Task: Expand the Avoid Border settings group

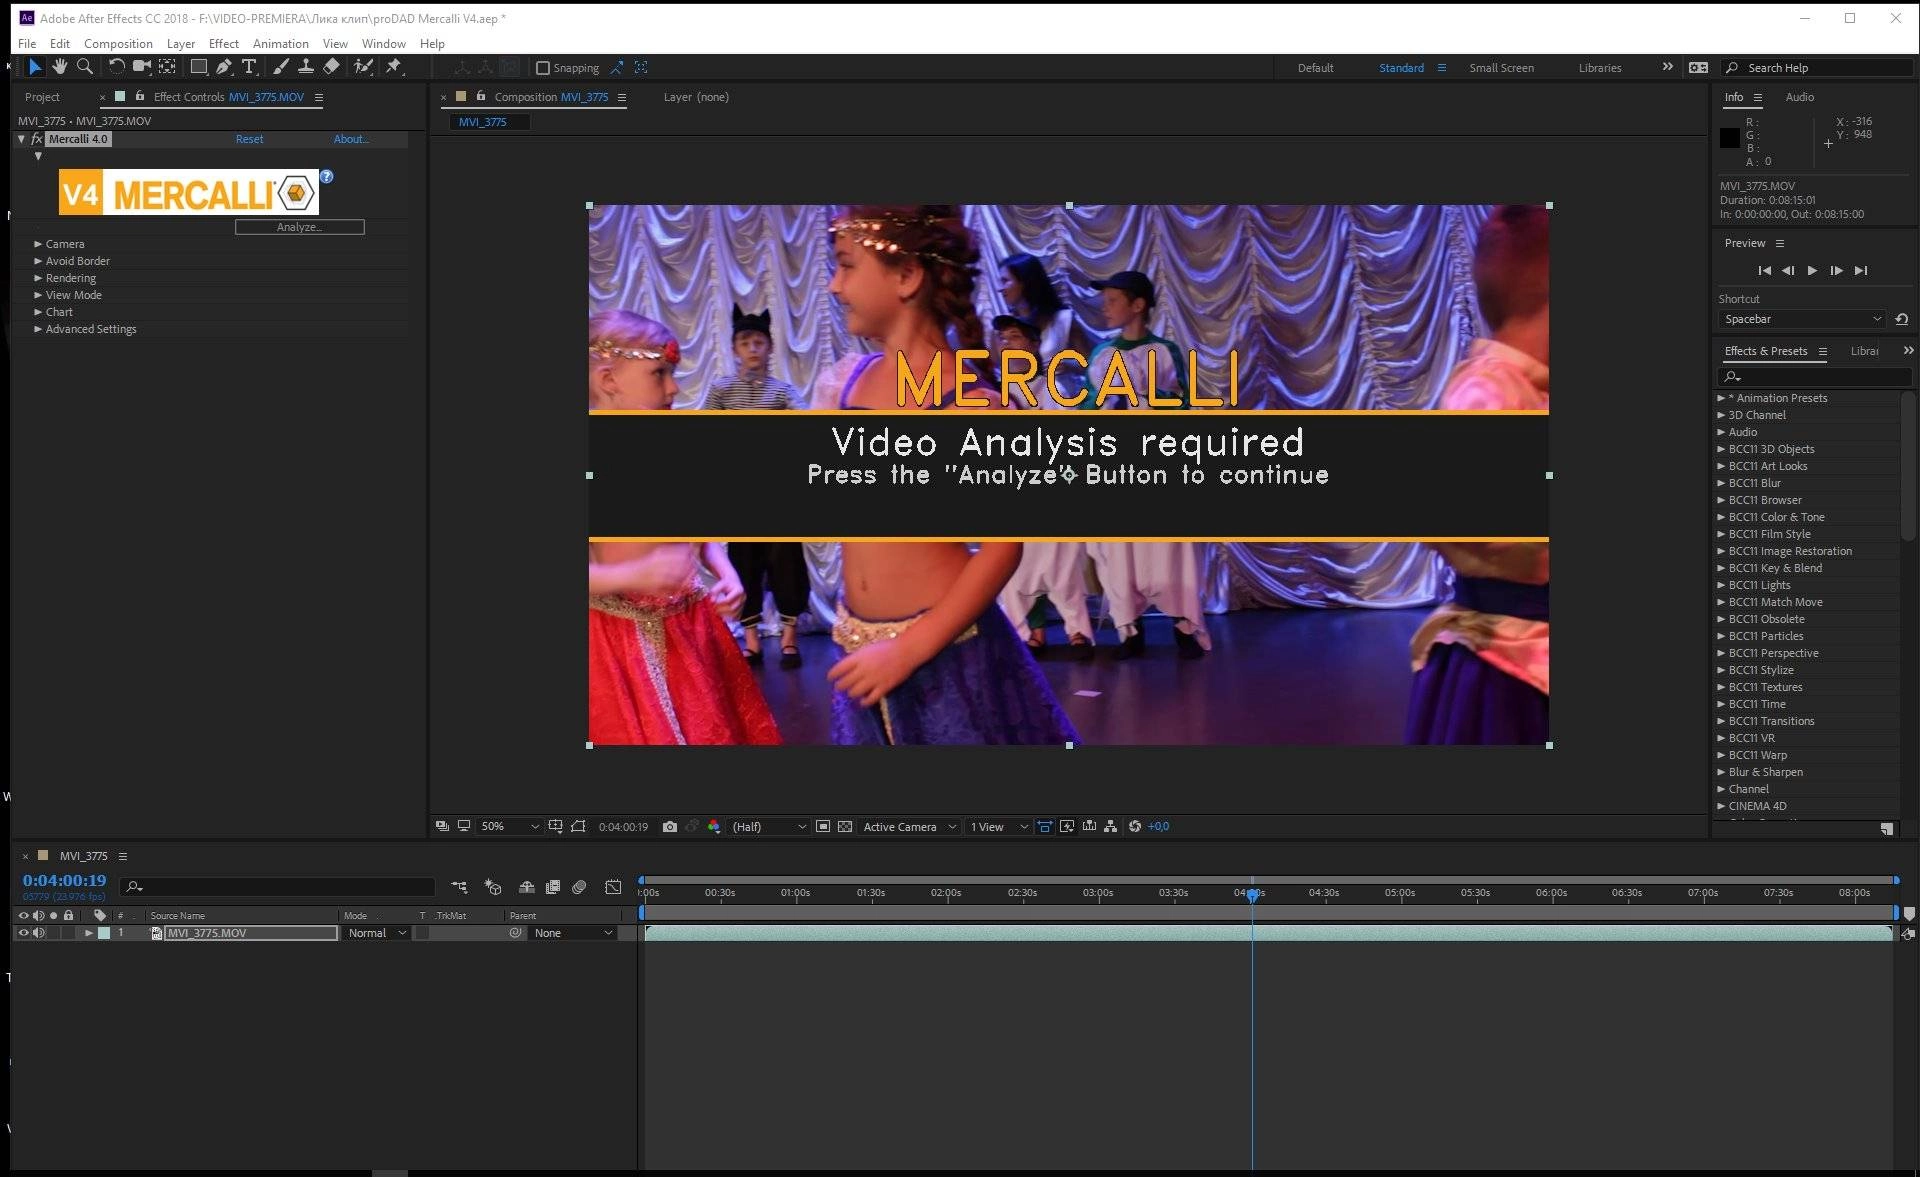Action: click(38, 261)
